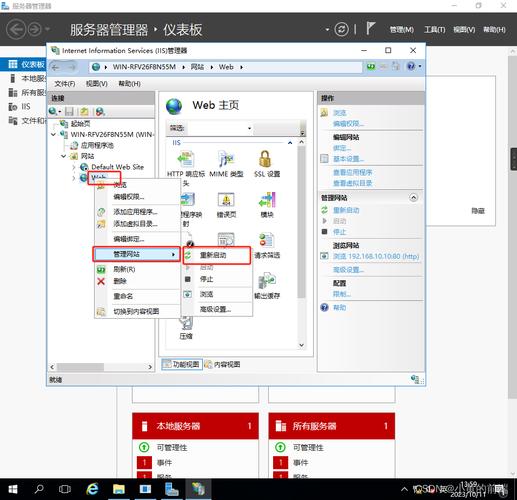Collapse 网站 tree node
This screenshot has height=500, width=517.
coord(63,156)
